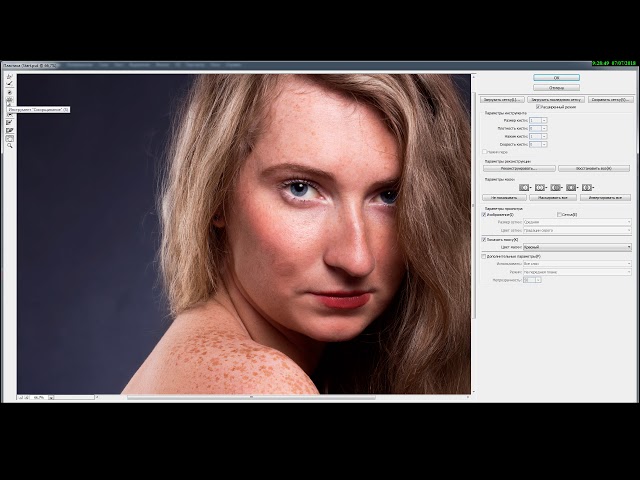Screen dimensions: 640x480
Task: Click the Add to Selection mask icon
Action: click(x=540, y=187)
